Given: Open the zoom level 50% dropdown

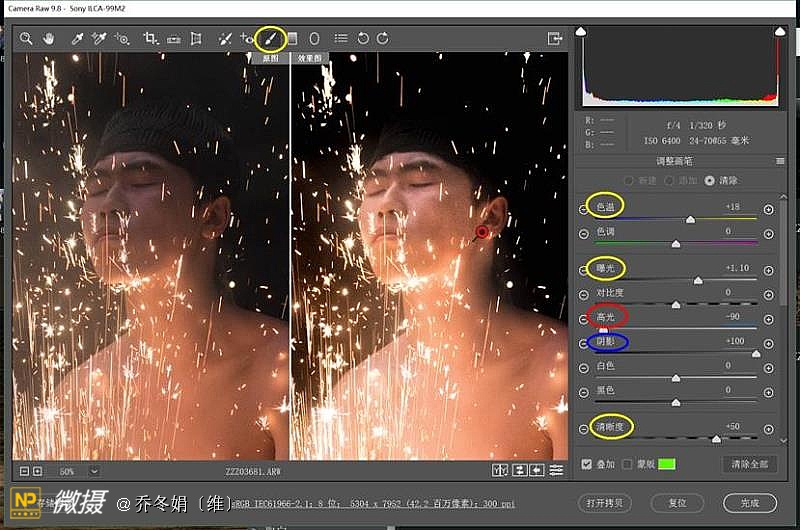Looking at the screenshot, I should (x=94, y=470).
